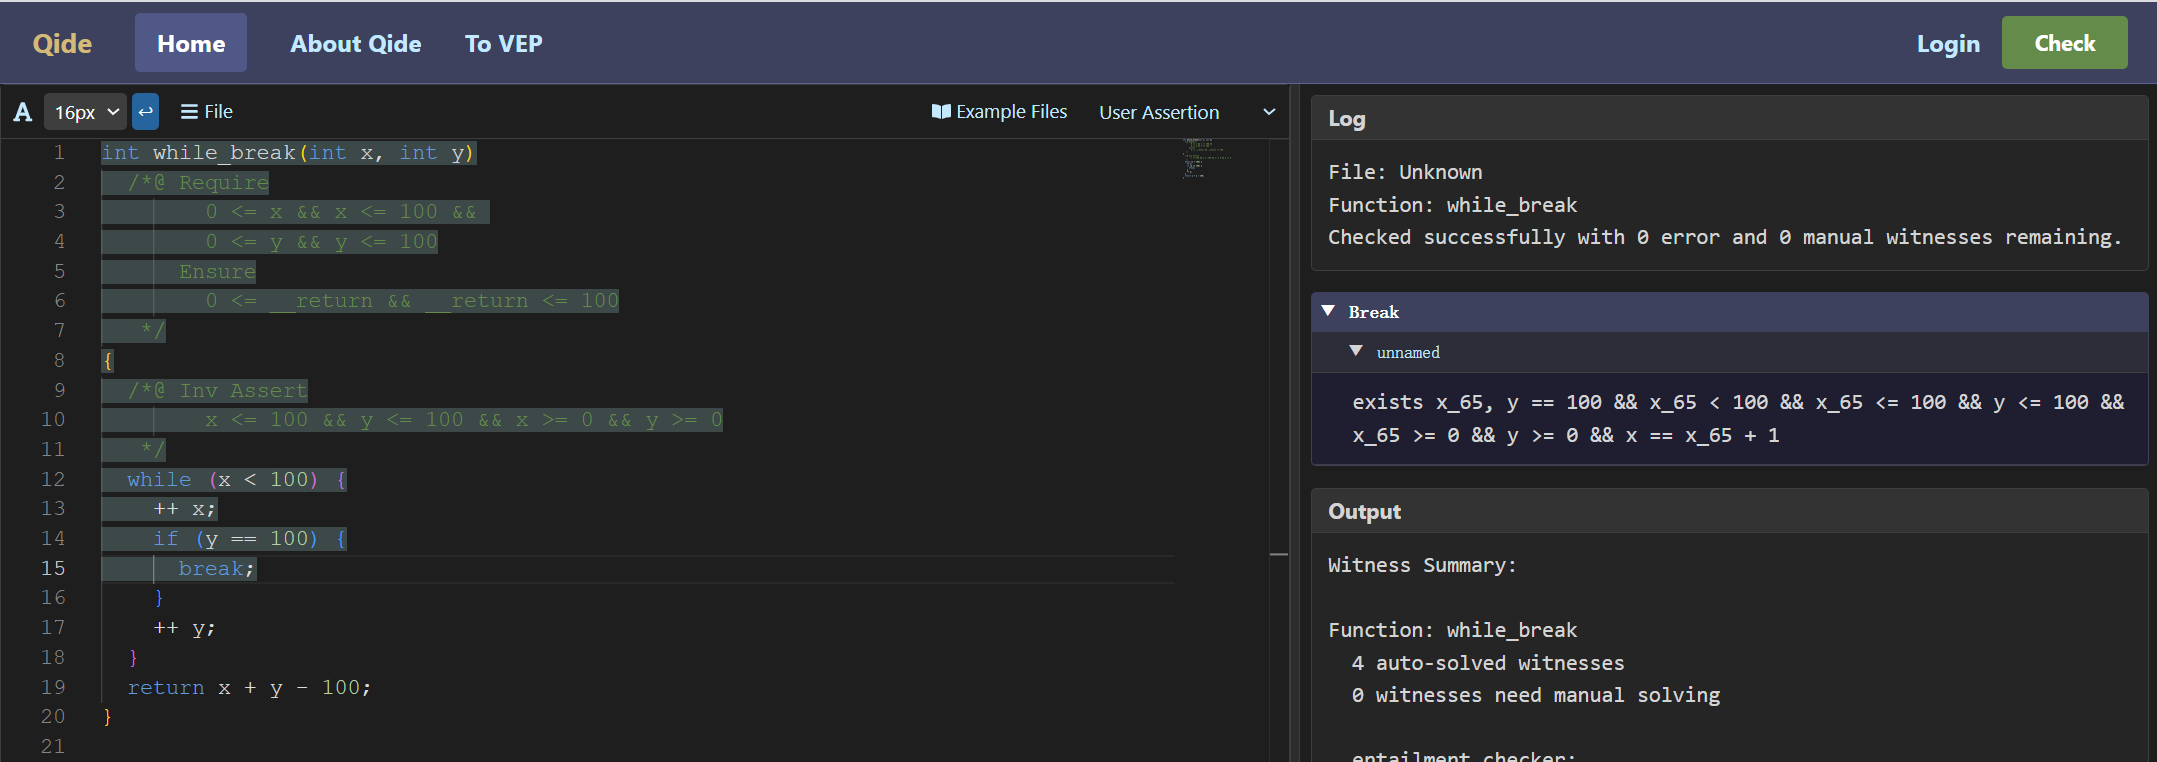The height and width of the screenshot is (762, 2157).
Task: Click the code minimap thumbnail
Action: coord(1205,158)
